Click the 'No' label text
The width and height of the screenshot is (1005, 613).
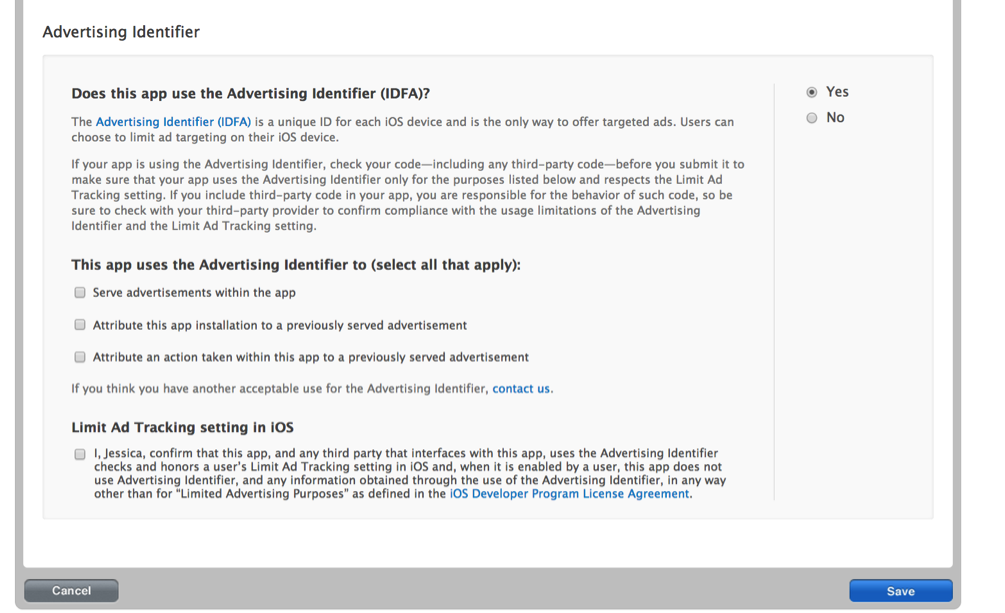[835, 118]
